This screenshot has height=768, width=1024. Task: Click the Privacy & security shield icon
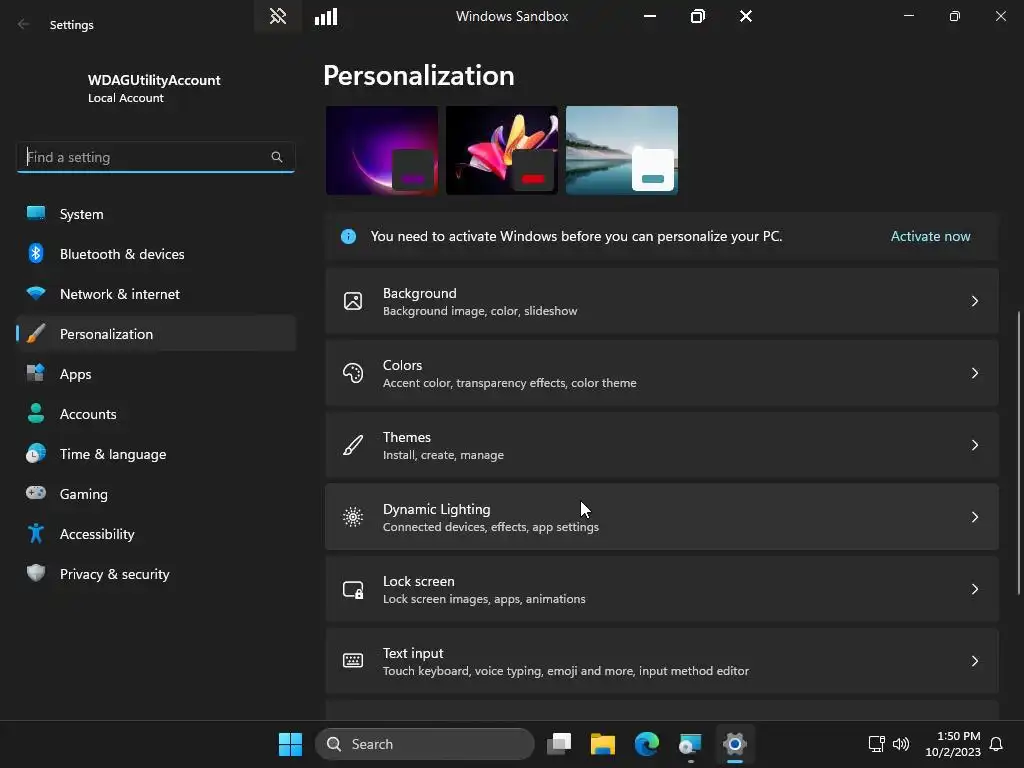click(x=36, y=573)
